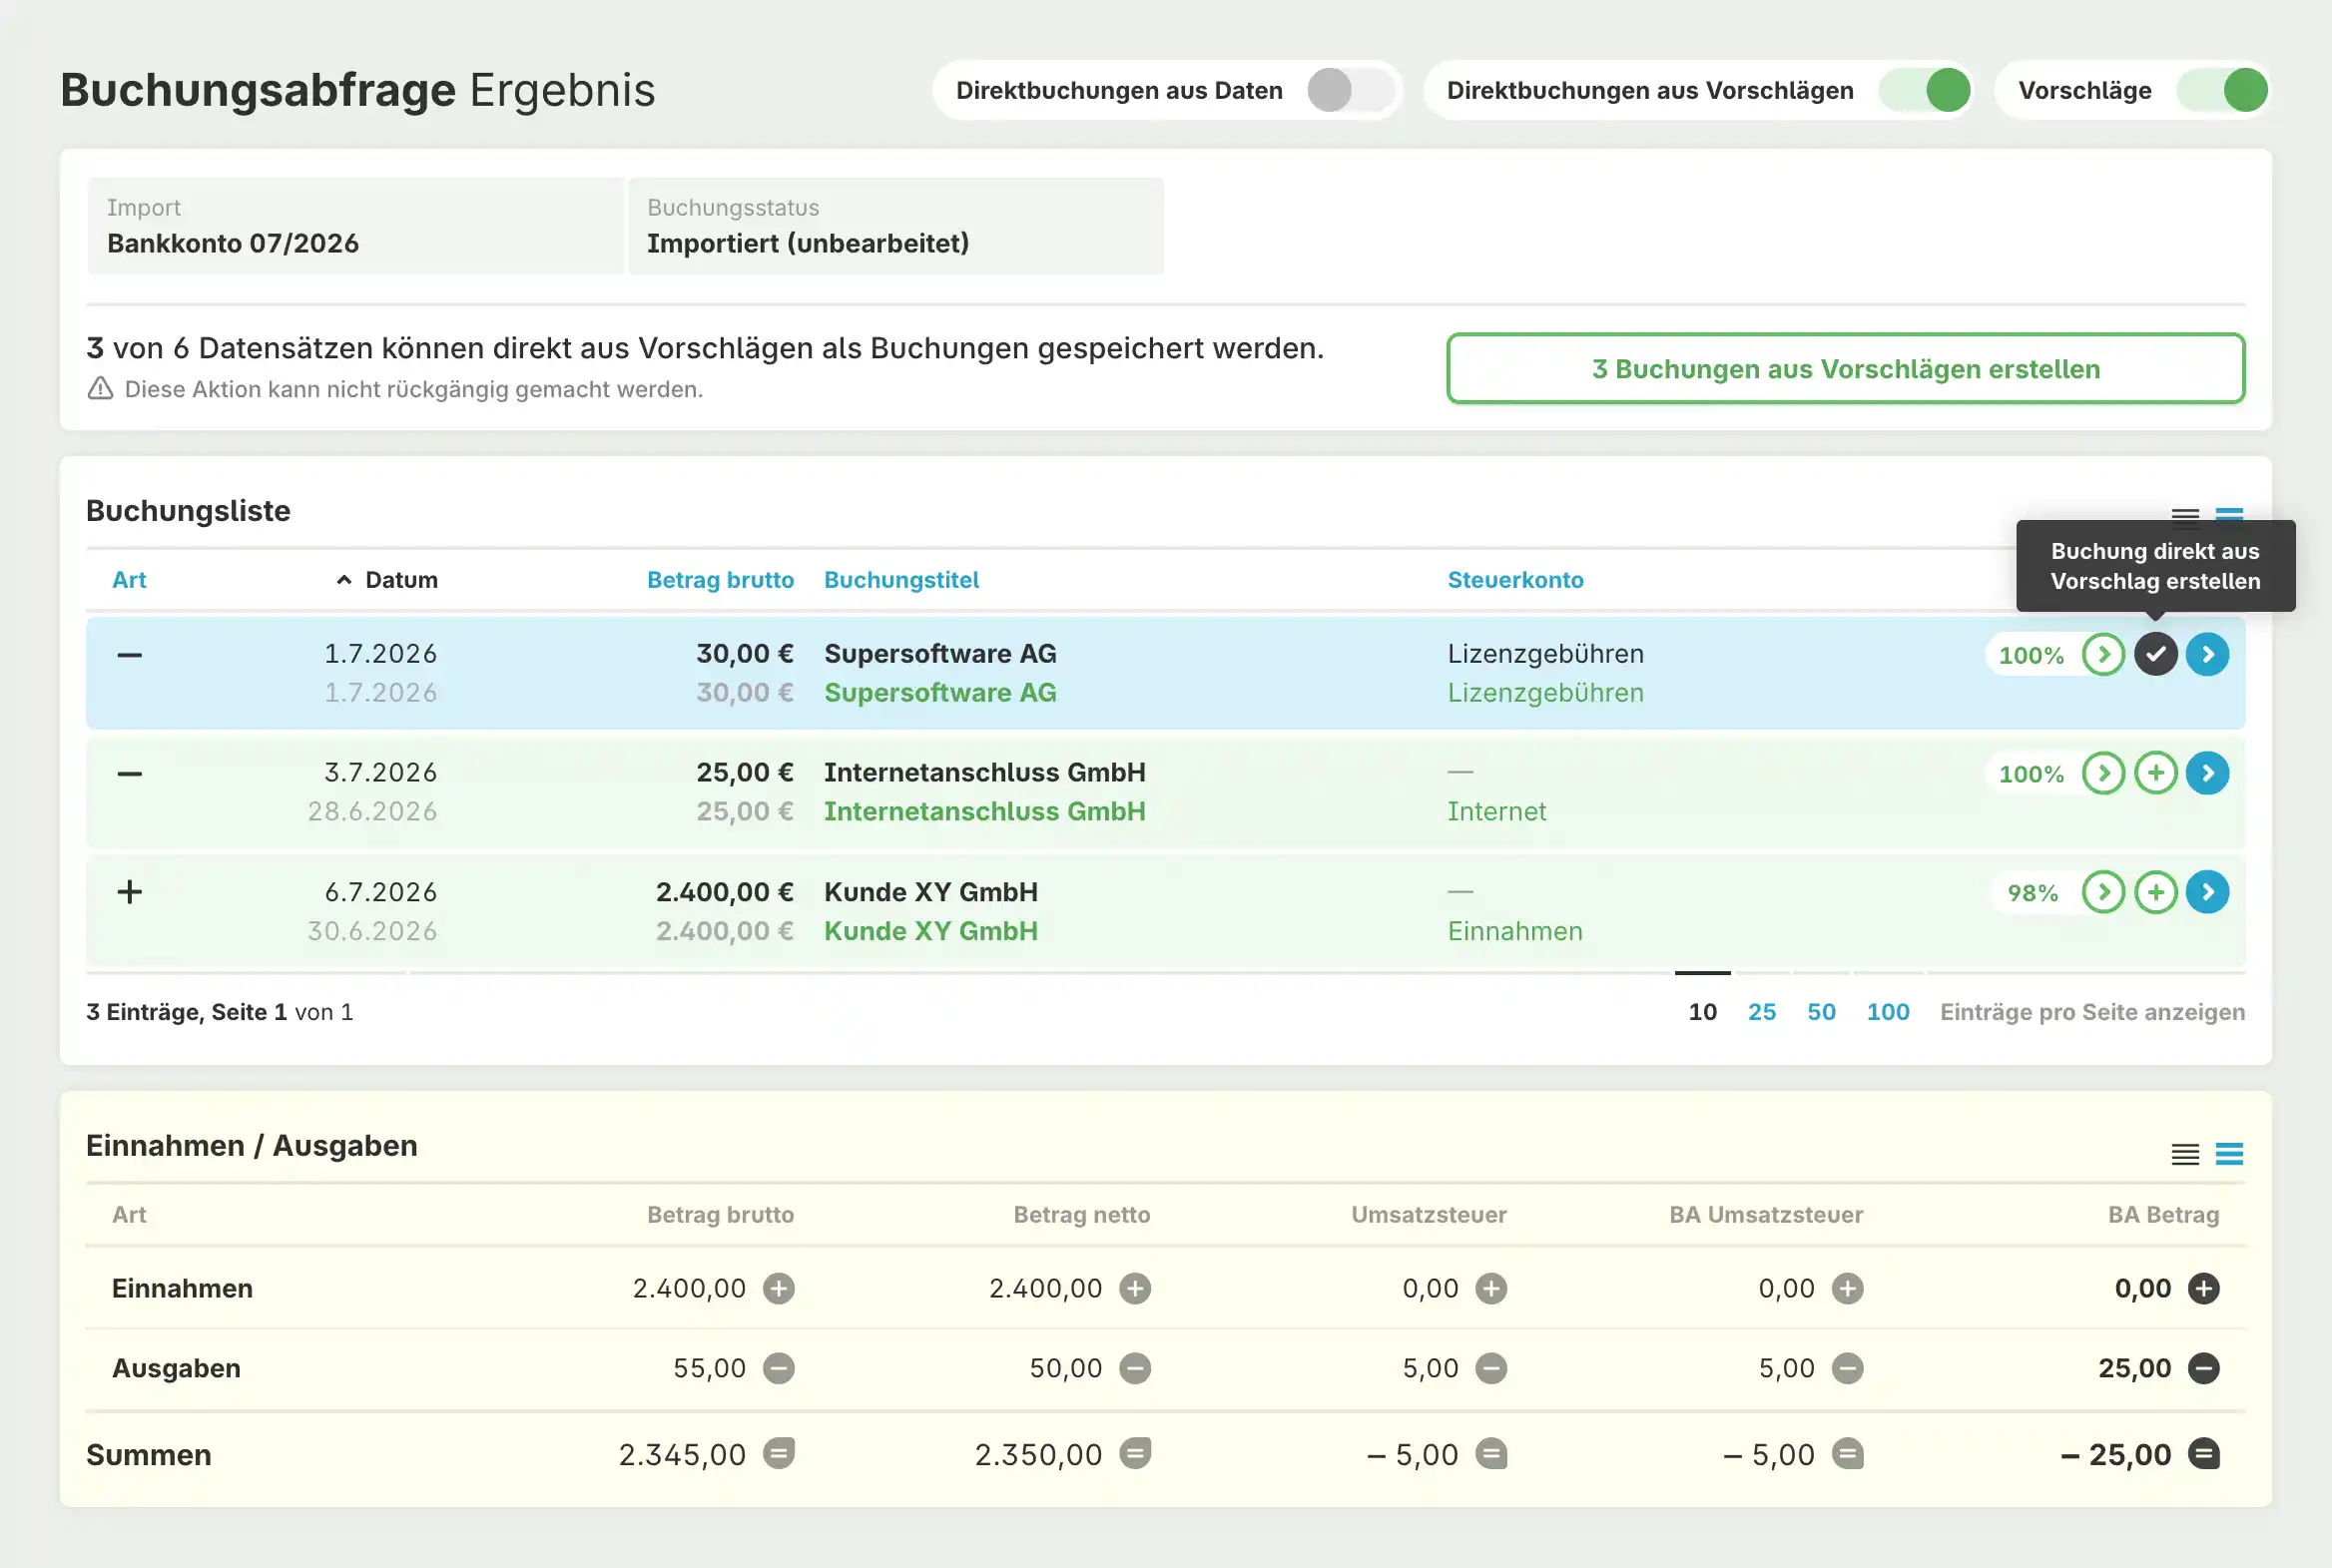Select blue detailed view icon in Einnahmen / Ausgaben
The width and height of the screenshot is (2332, 1568).
(x=2229, y=1154)
